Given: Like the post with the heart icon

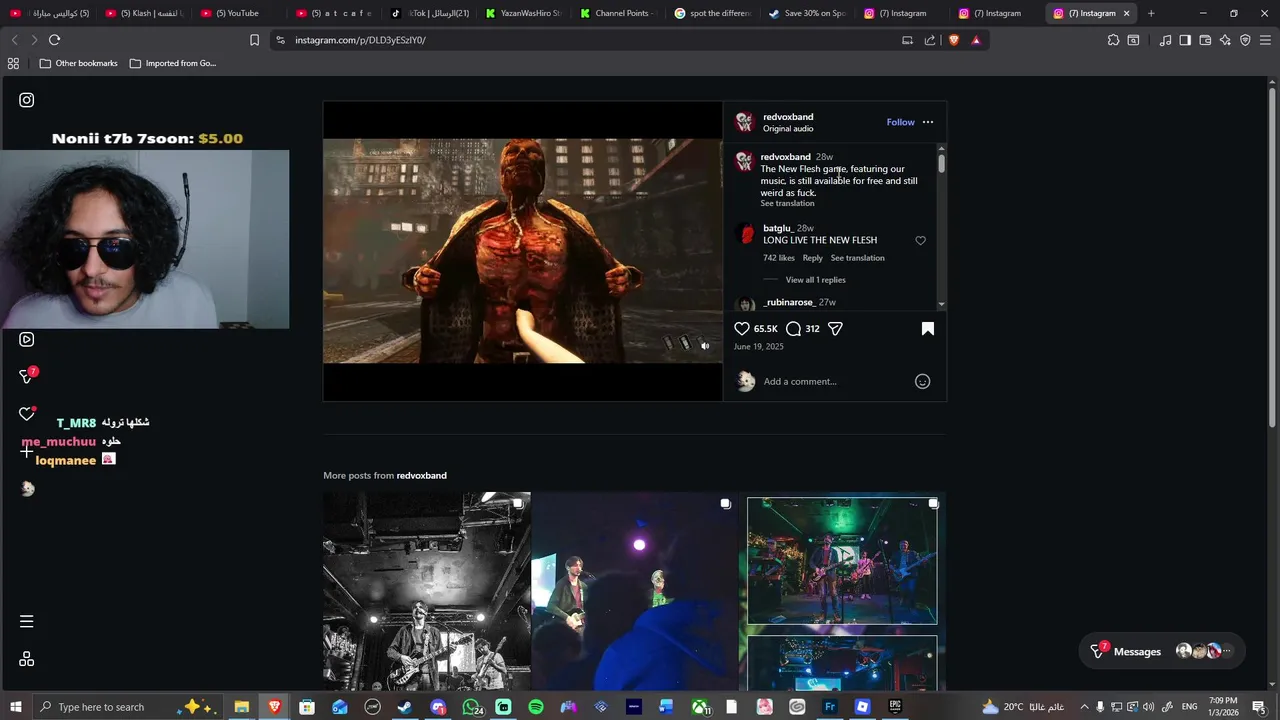Looking at the screenshot, I should (742, 328).
